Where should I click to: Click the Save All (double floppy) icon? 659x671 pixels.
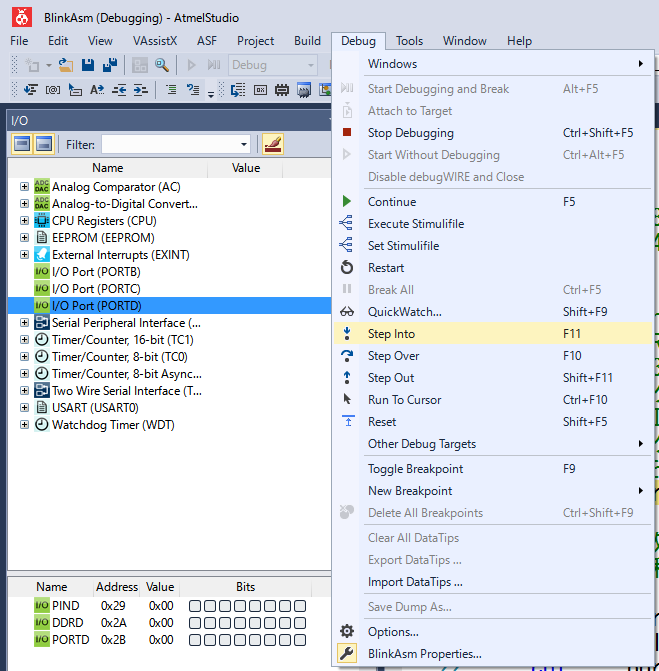click(x=110, y=65)
